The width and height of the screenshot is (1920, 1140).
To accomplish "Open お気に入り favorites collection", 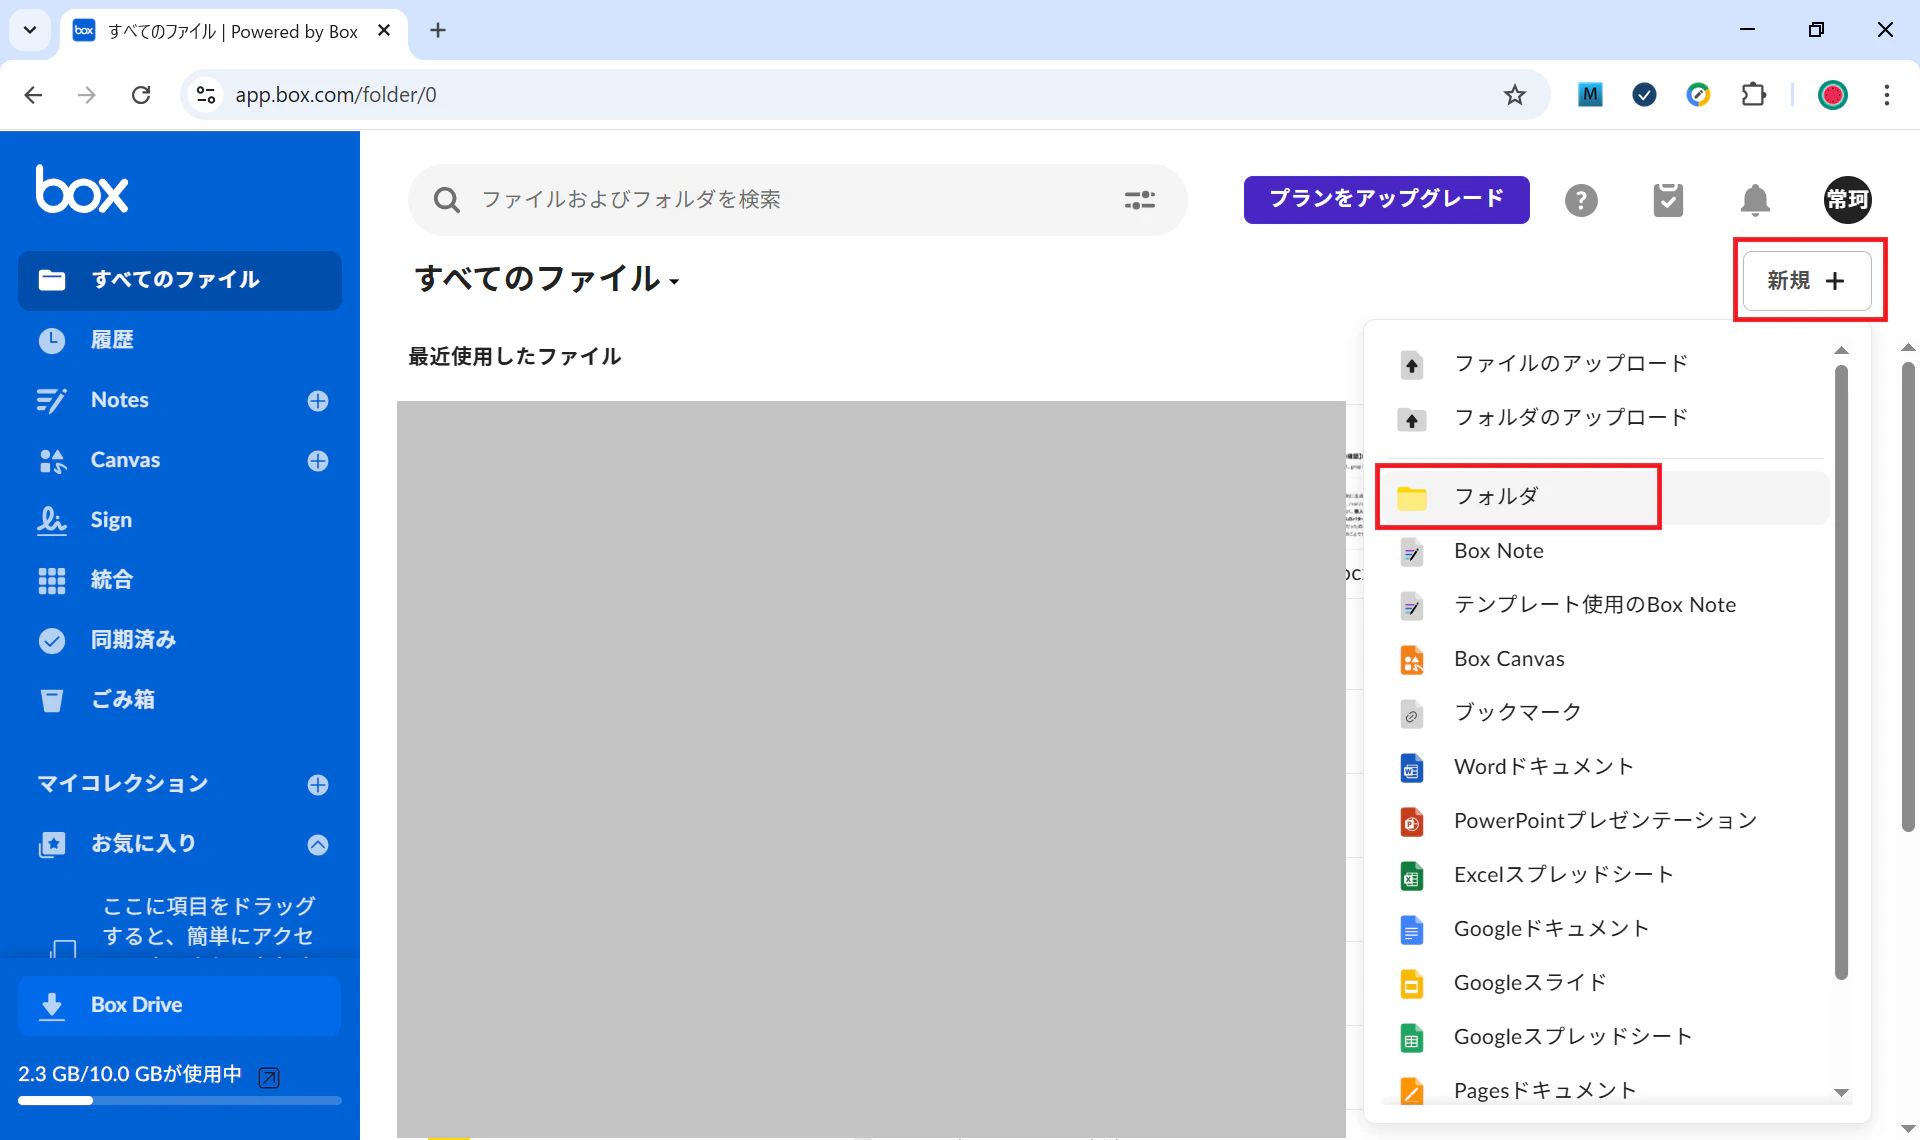I will click(143, 844).
